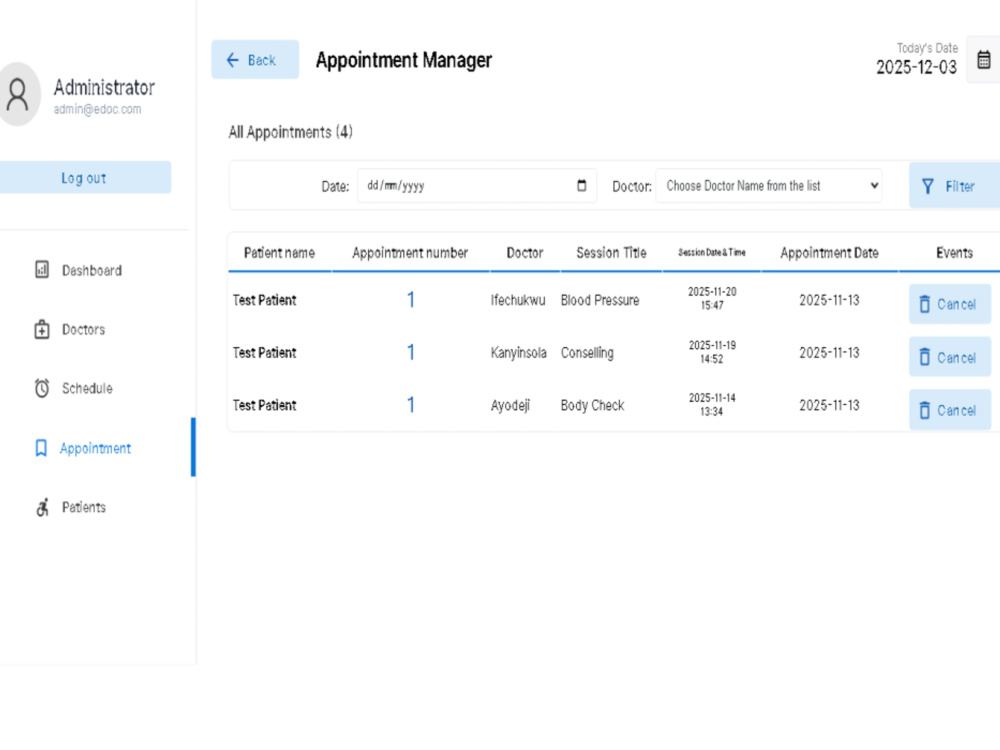The height and width of the screenshot is (750, 1000).
Task: Click the Doctors medical bag icon
Action: 41,329
